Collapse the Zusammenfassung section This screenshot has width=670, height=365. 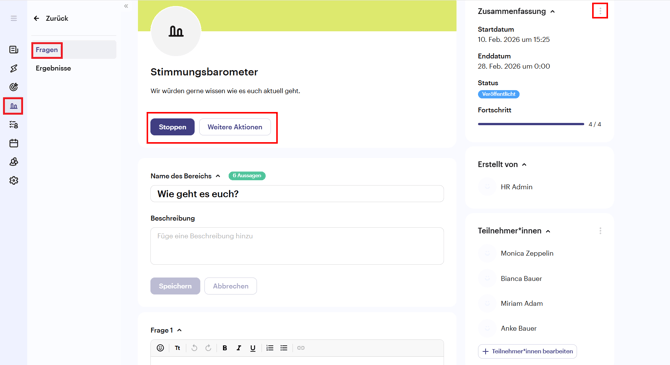tap(552, 12)
